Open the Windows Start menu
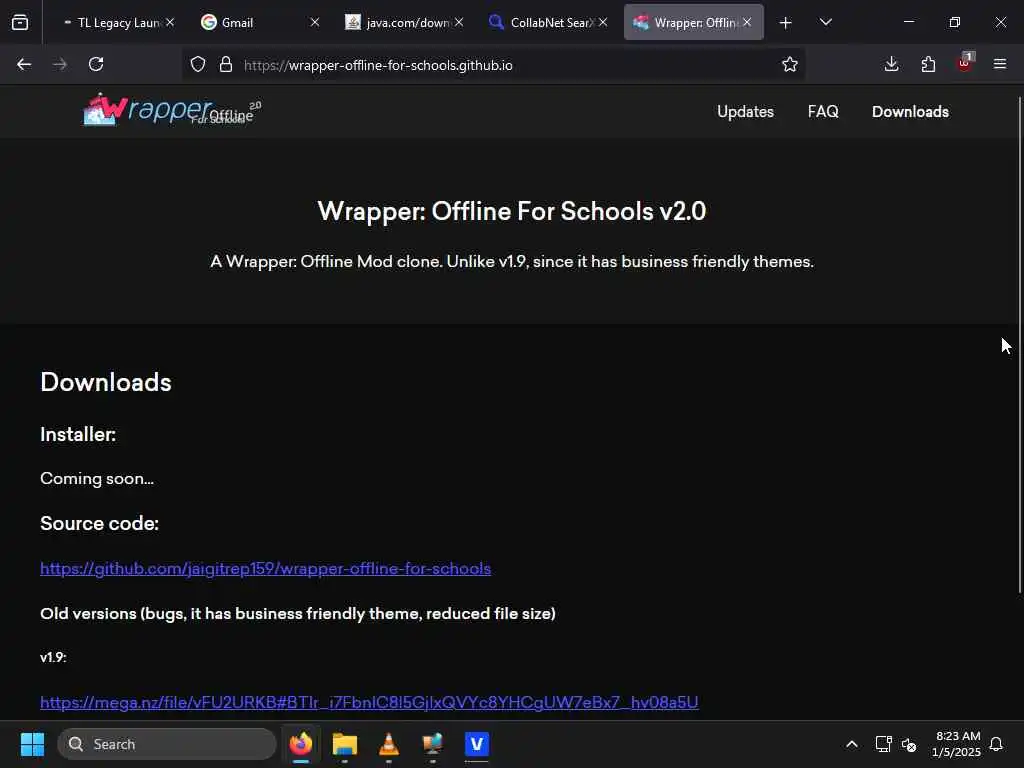Image resolution: width=1024 pixels, height=768 pixels. tap(32, 744)
